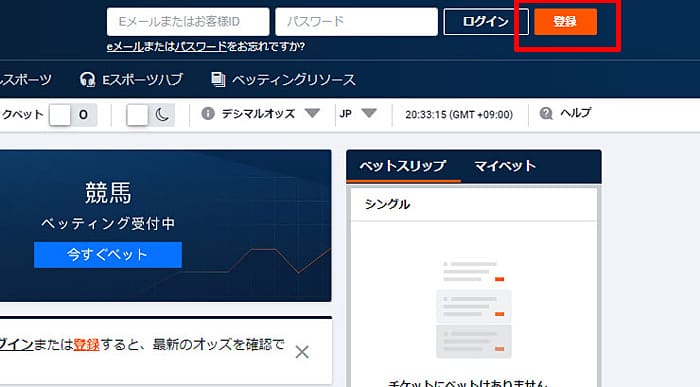This screenshot has height=387, width=700.
Task: Click the moon dark mode icon
Action: coord(162,115)
